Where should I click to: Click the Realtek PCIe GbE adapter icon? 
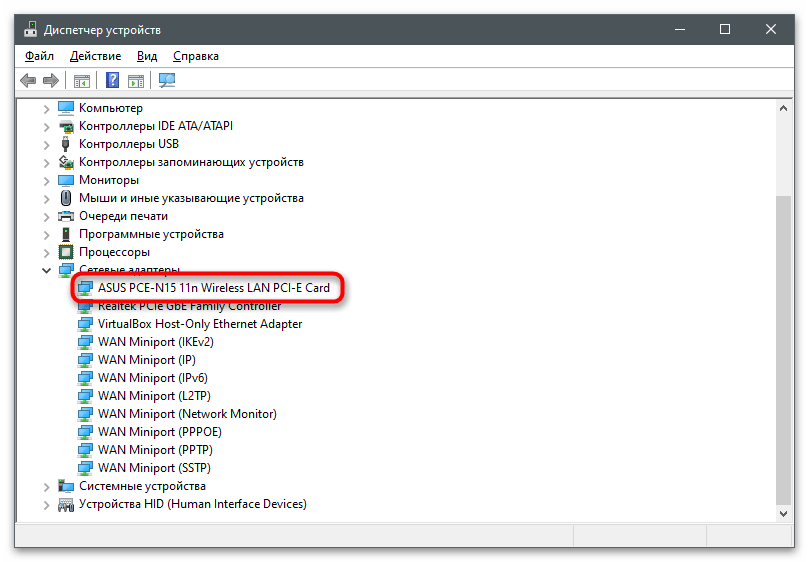(x=85, y=306)
